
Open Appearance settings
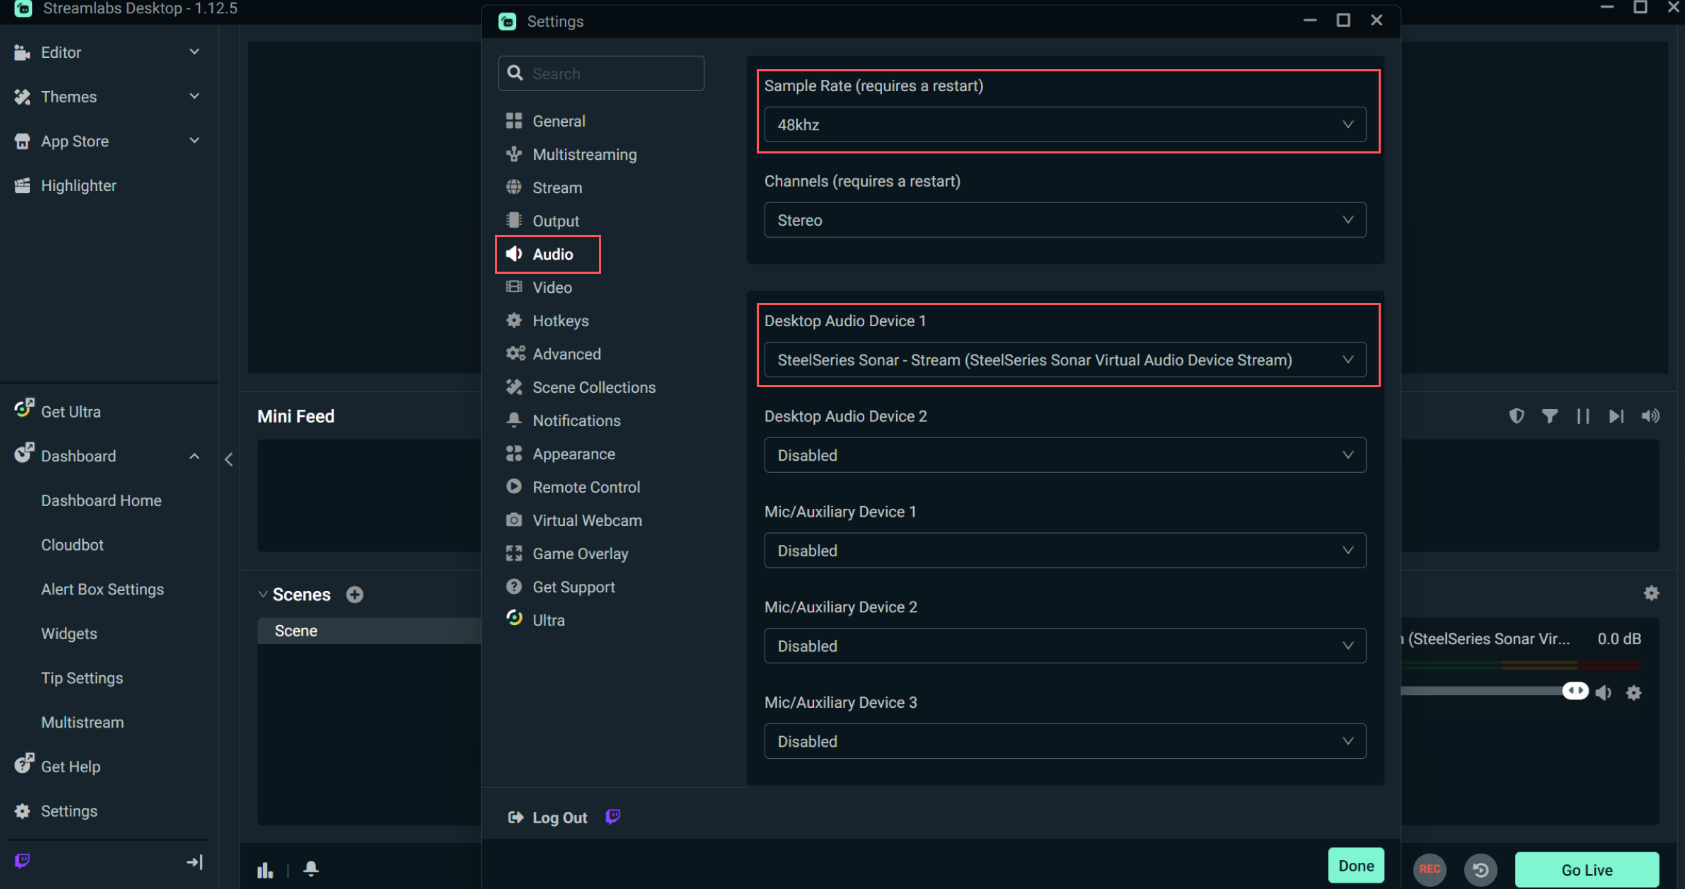(x=574, y=454)
